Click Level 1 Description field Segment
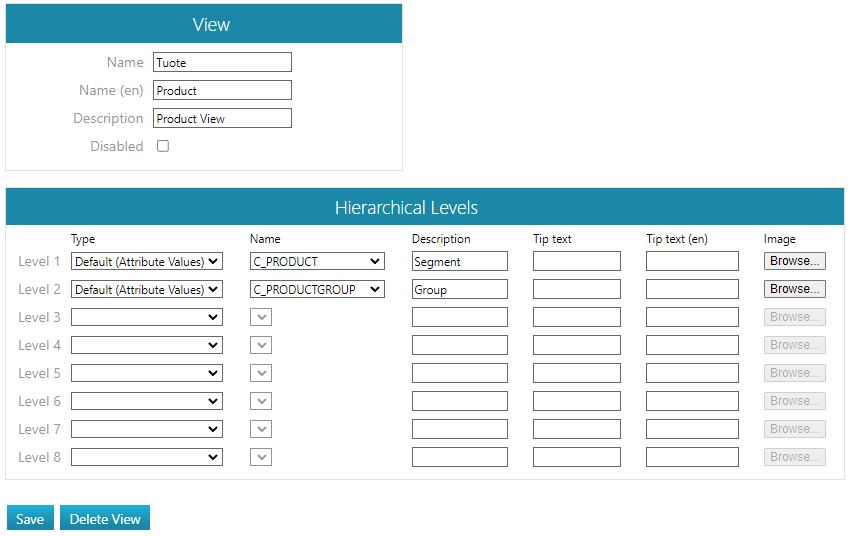 (459, 261)
